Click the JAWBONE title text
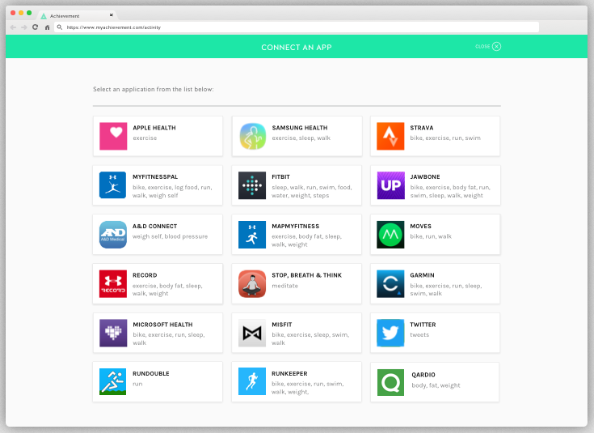 (x=425, y=177)
